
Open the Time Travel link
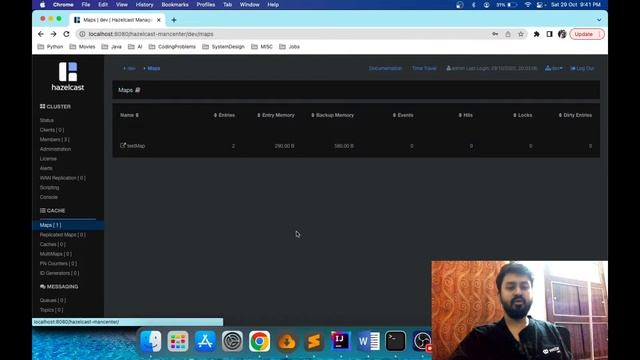[x=424, y=68]
